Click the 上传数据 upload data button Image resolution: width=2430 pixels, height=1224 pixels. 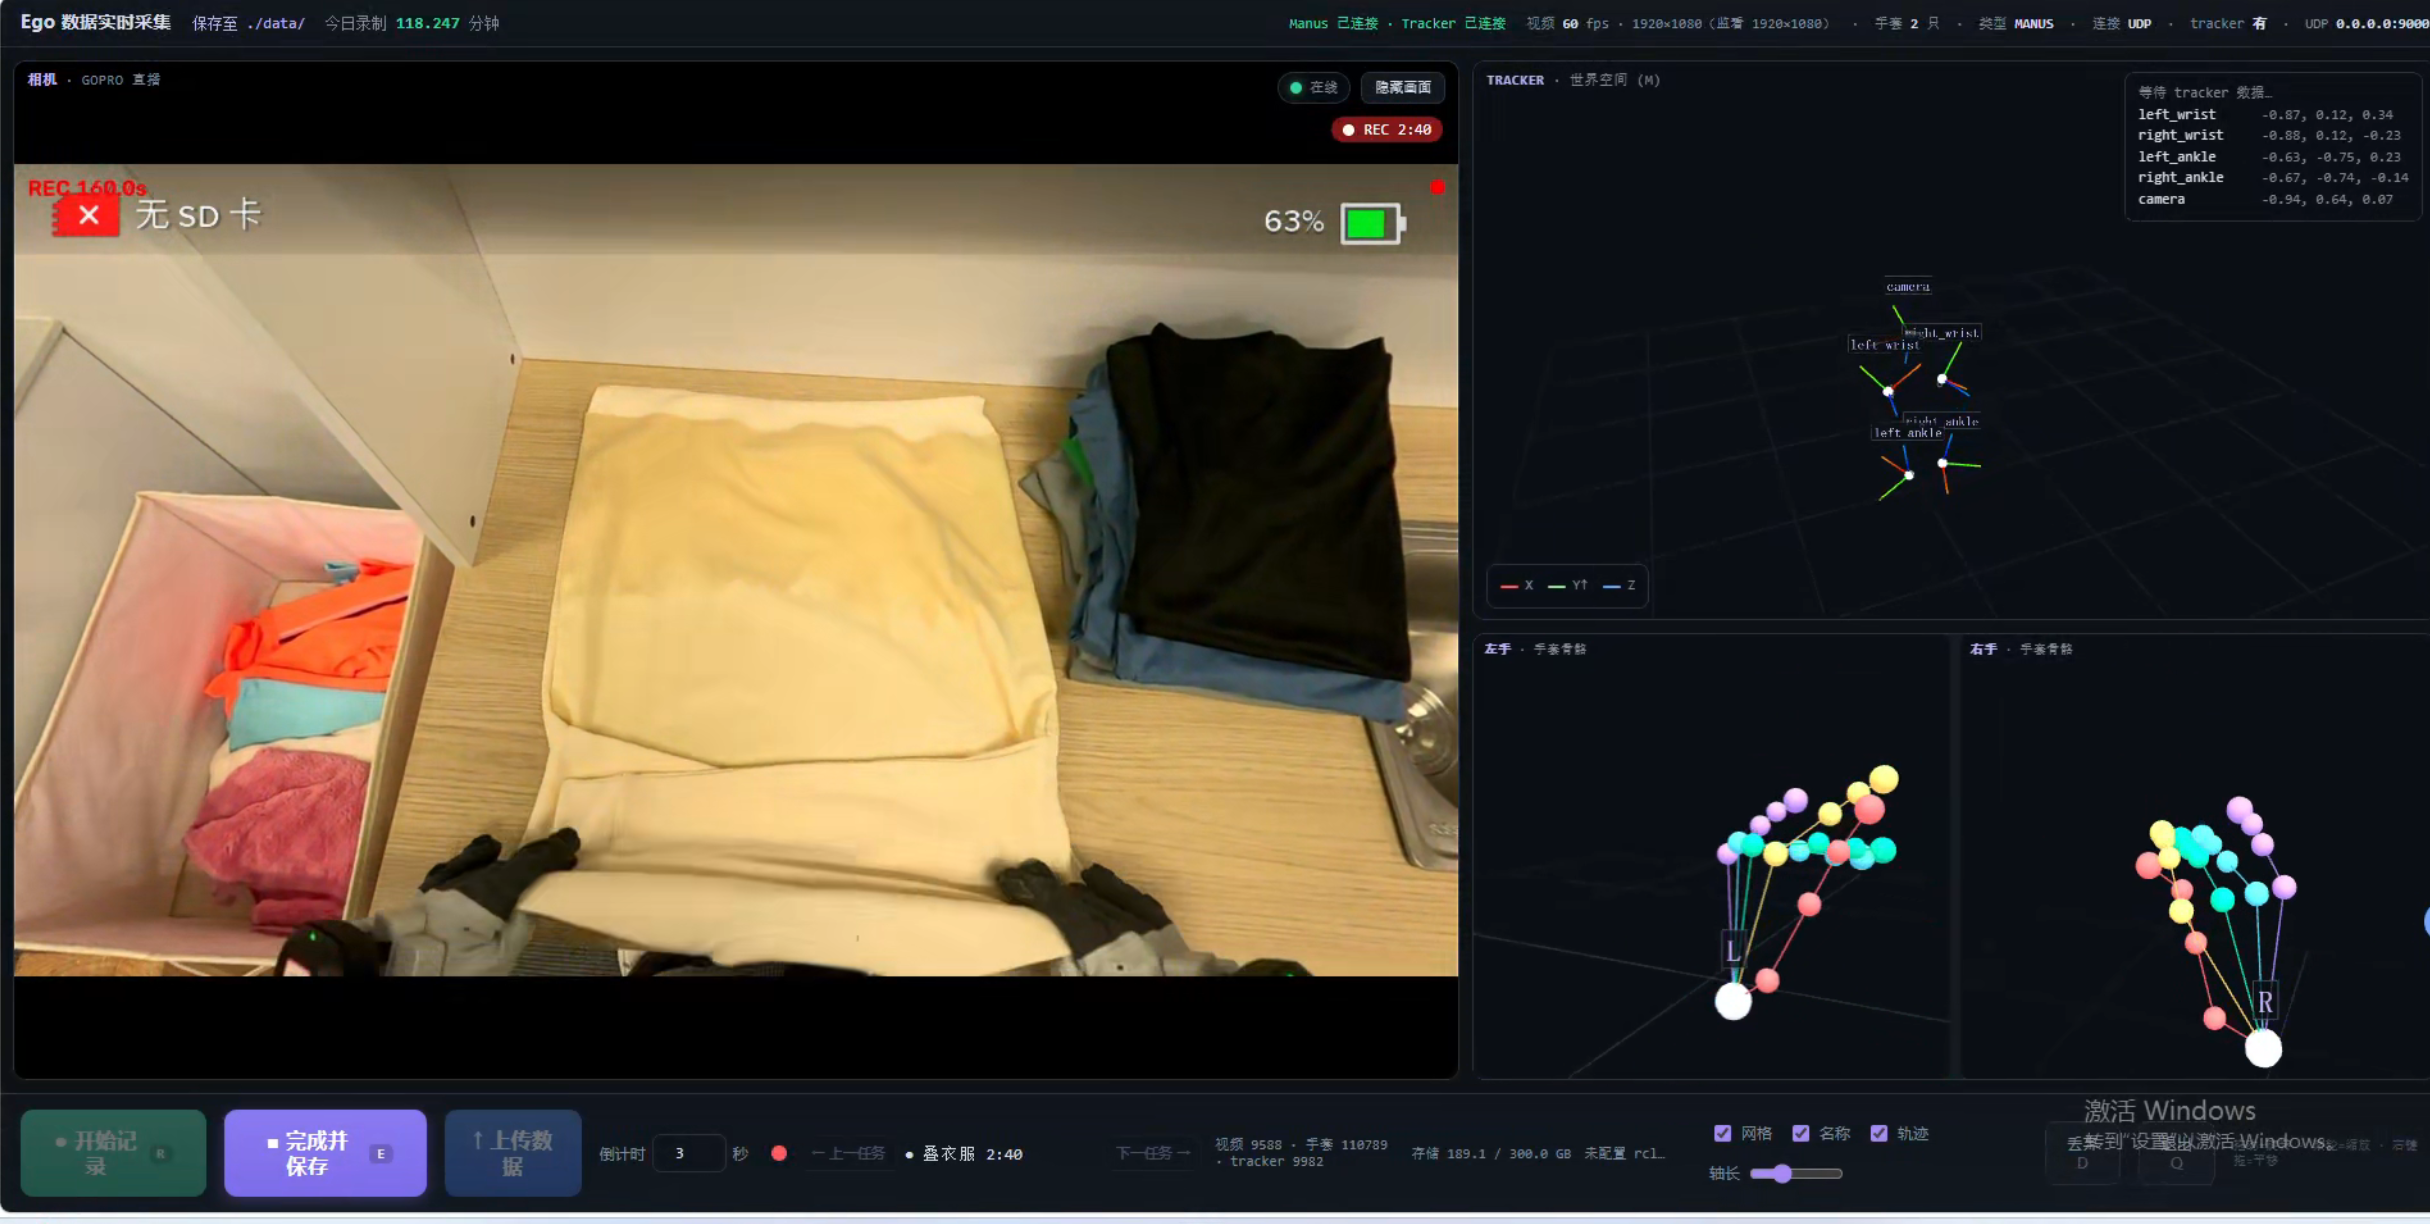[x=513, y=1153]
